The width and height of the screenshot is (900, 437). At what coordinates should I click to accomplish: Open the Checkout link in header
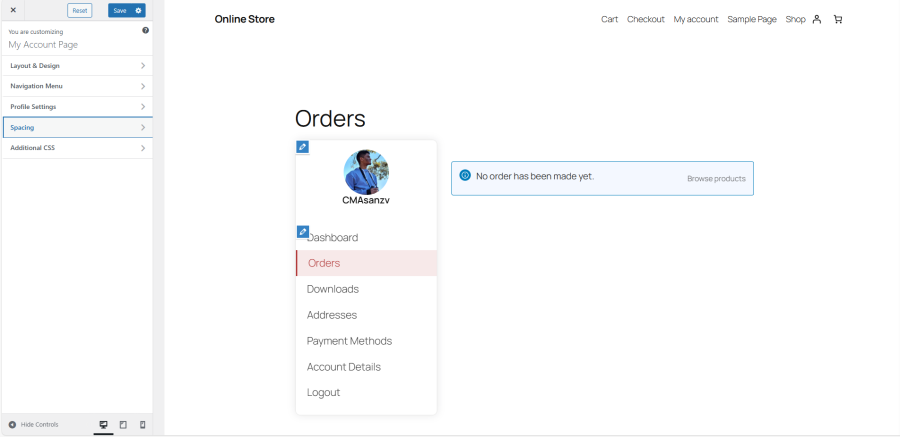pos(646,19)
